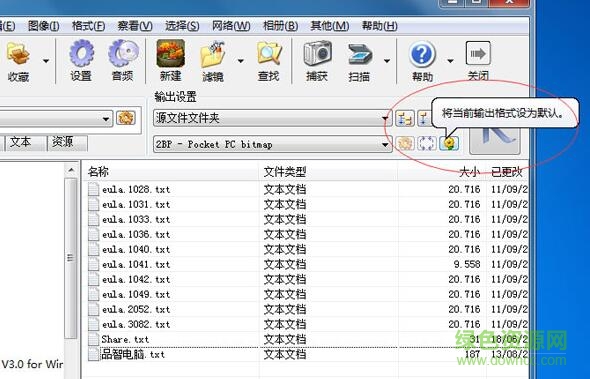Click the file icon of Share.txt
590x379 pixels.
click(93, 339)
